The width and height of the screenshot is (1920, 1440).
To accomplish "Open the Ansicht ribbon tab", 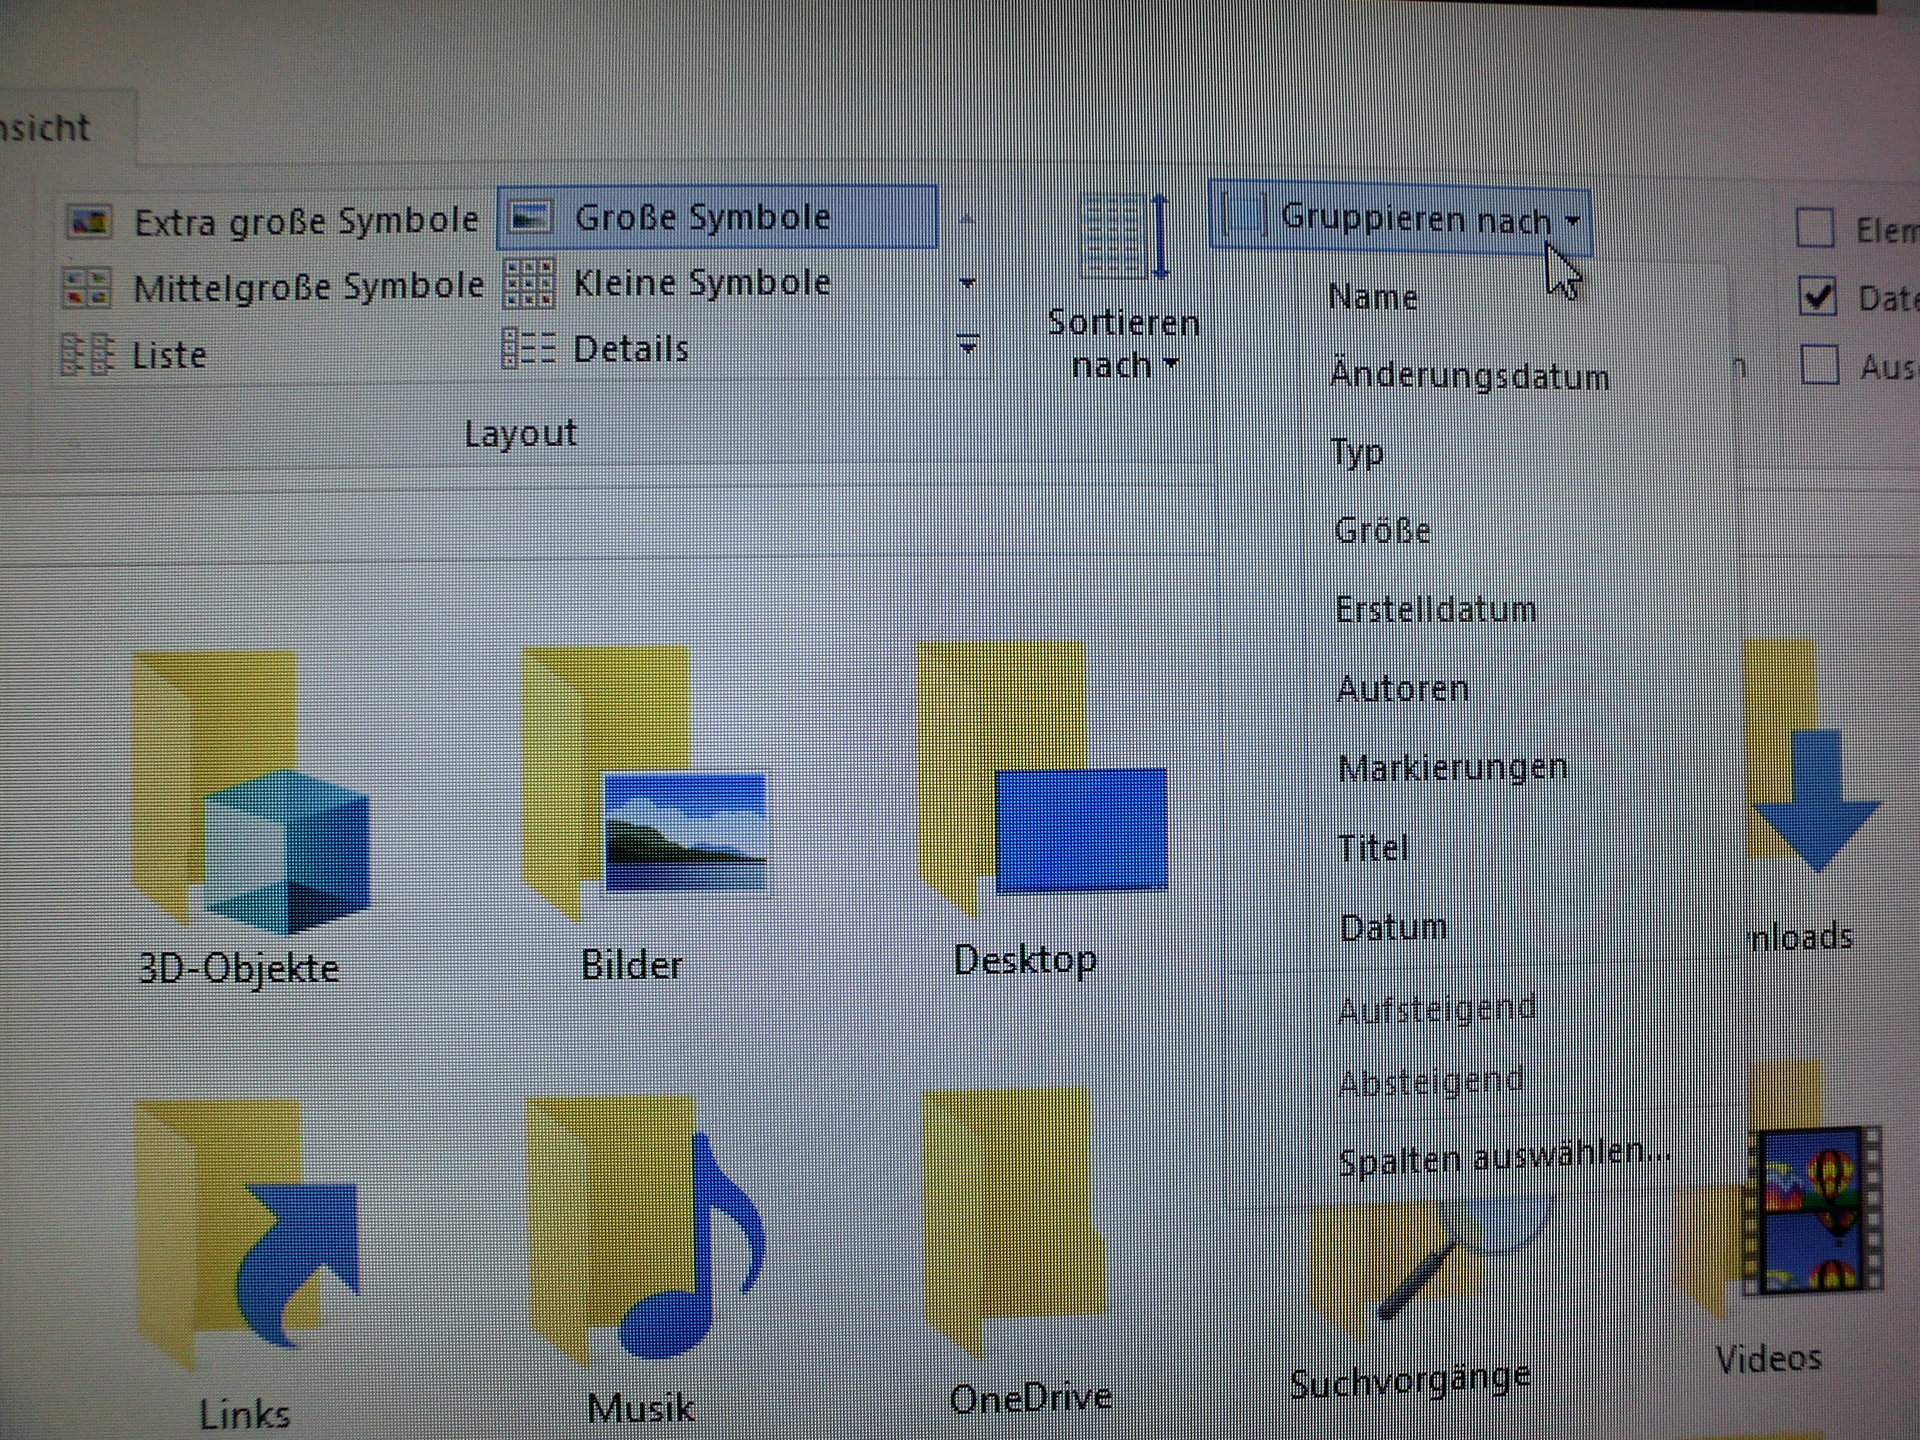I will 46,128.
